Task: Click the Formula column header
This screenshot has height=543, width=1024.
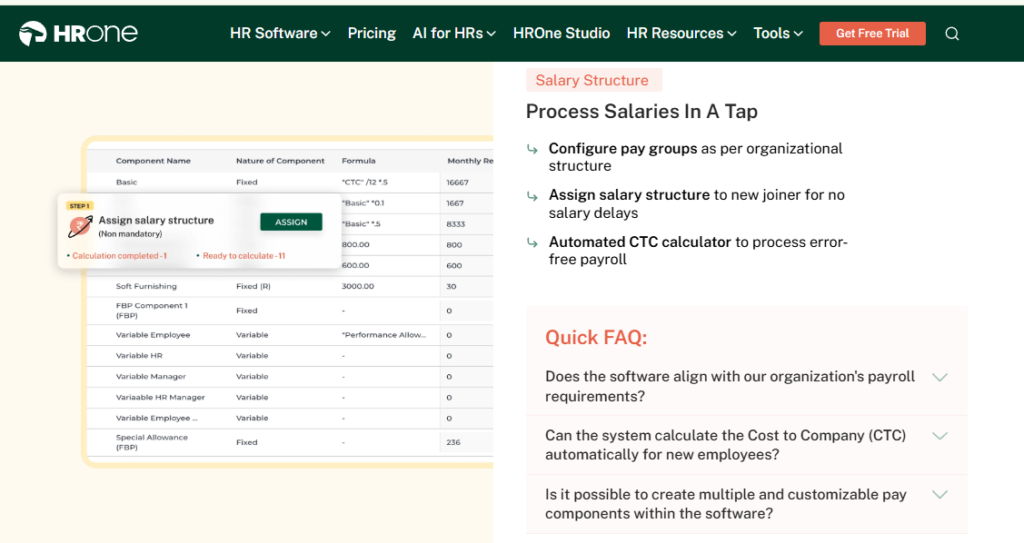Action: point(359,161)
